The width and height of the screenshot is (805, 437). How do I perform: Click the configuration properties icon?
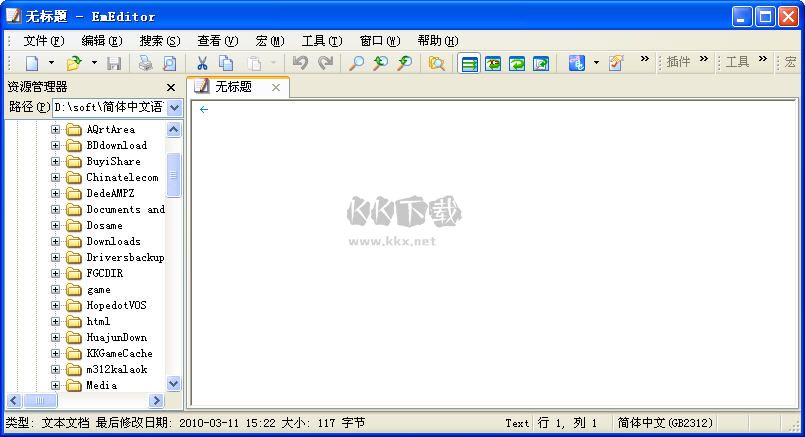pyautogui.click(x=577, y=63)
